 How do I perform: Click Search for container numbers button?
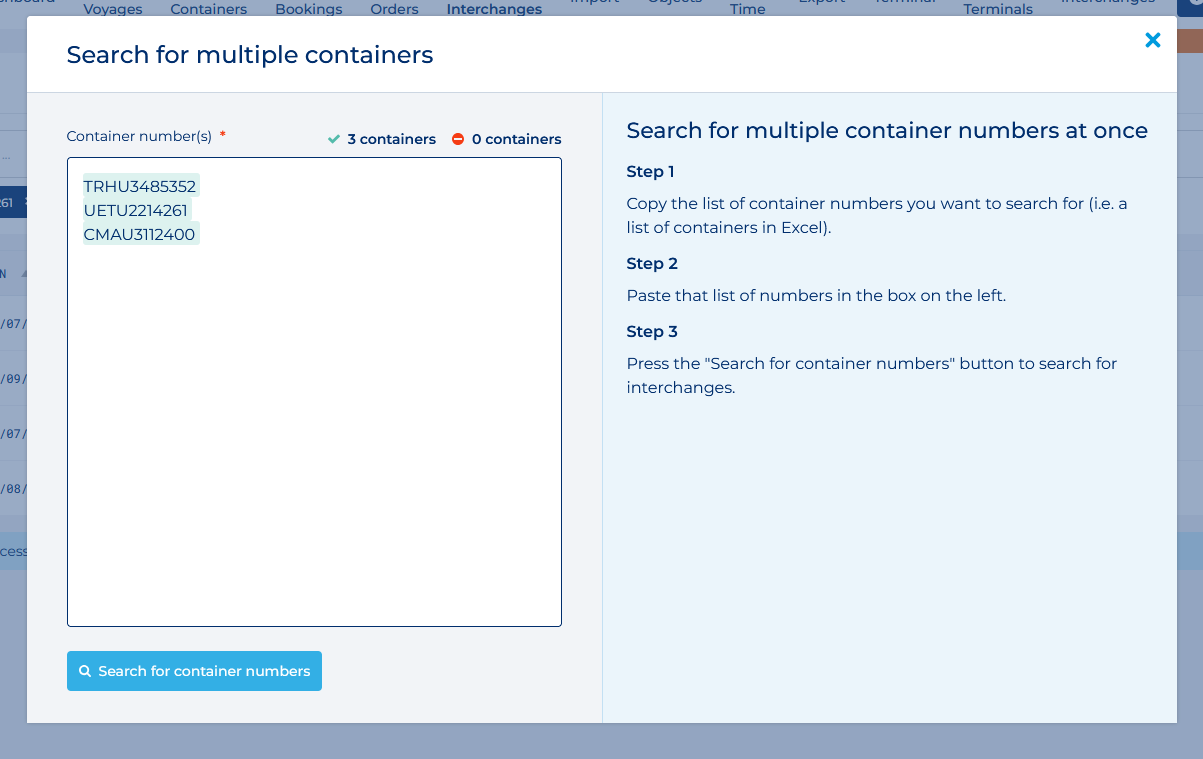194,671
